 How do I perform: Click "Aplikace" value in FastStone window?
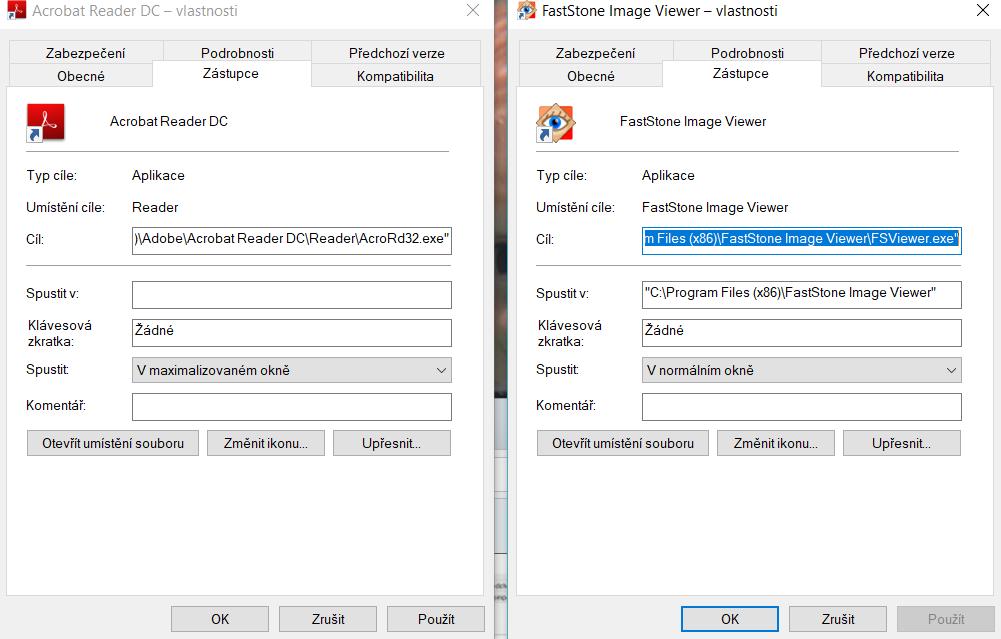pos(668,176)
